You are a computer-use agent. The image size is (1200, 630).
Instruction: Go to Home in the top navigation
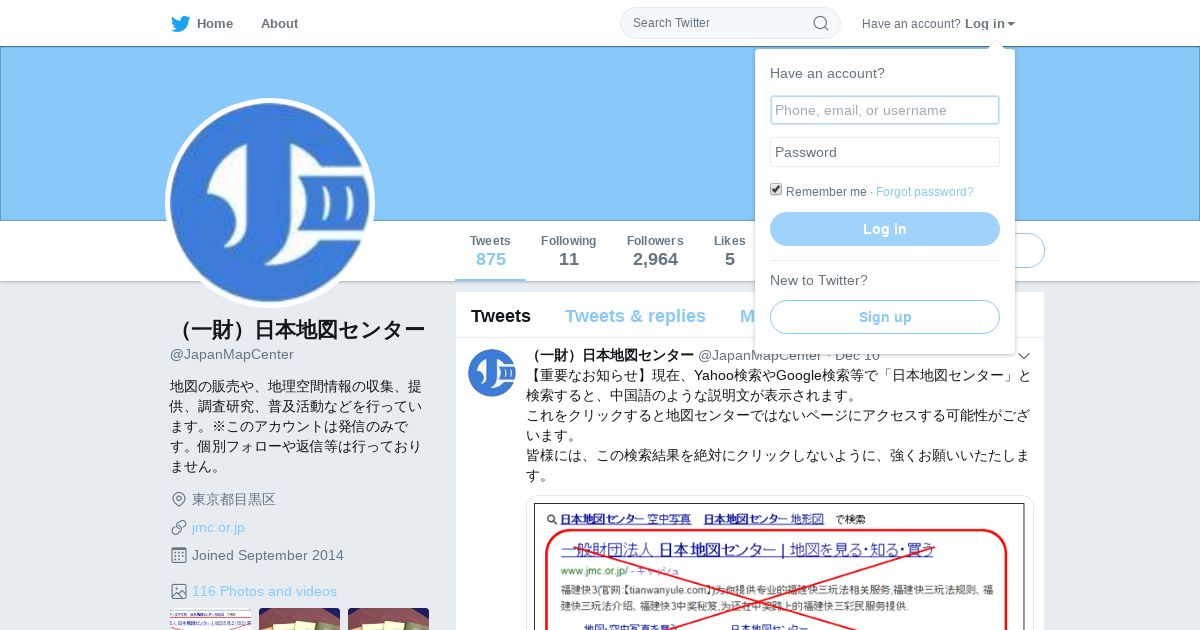215,23
